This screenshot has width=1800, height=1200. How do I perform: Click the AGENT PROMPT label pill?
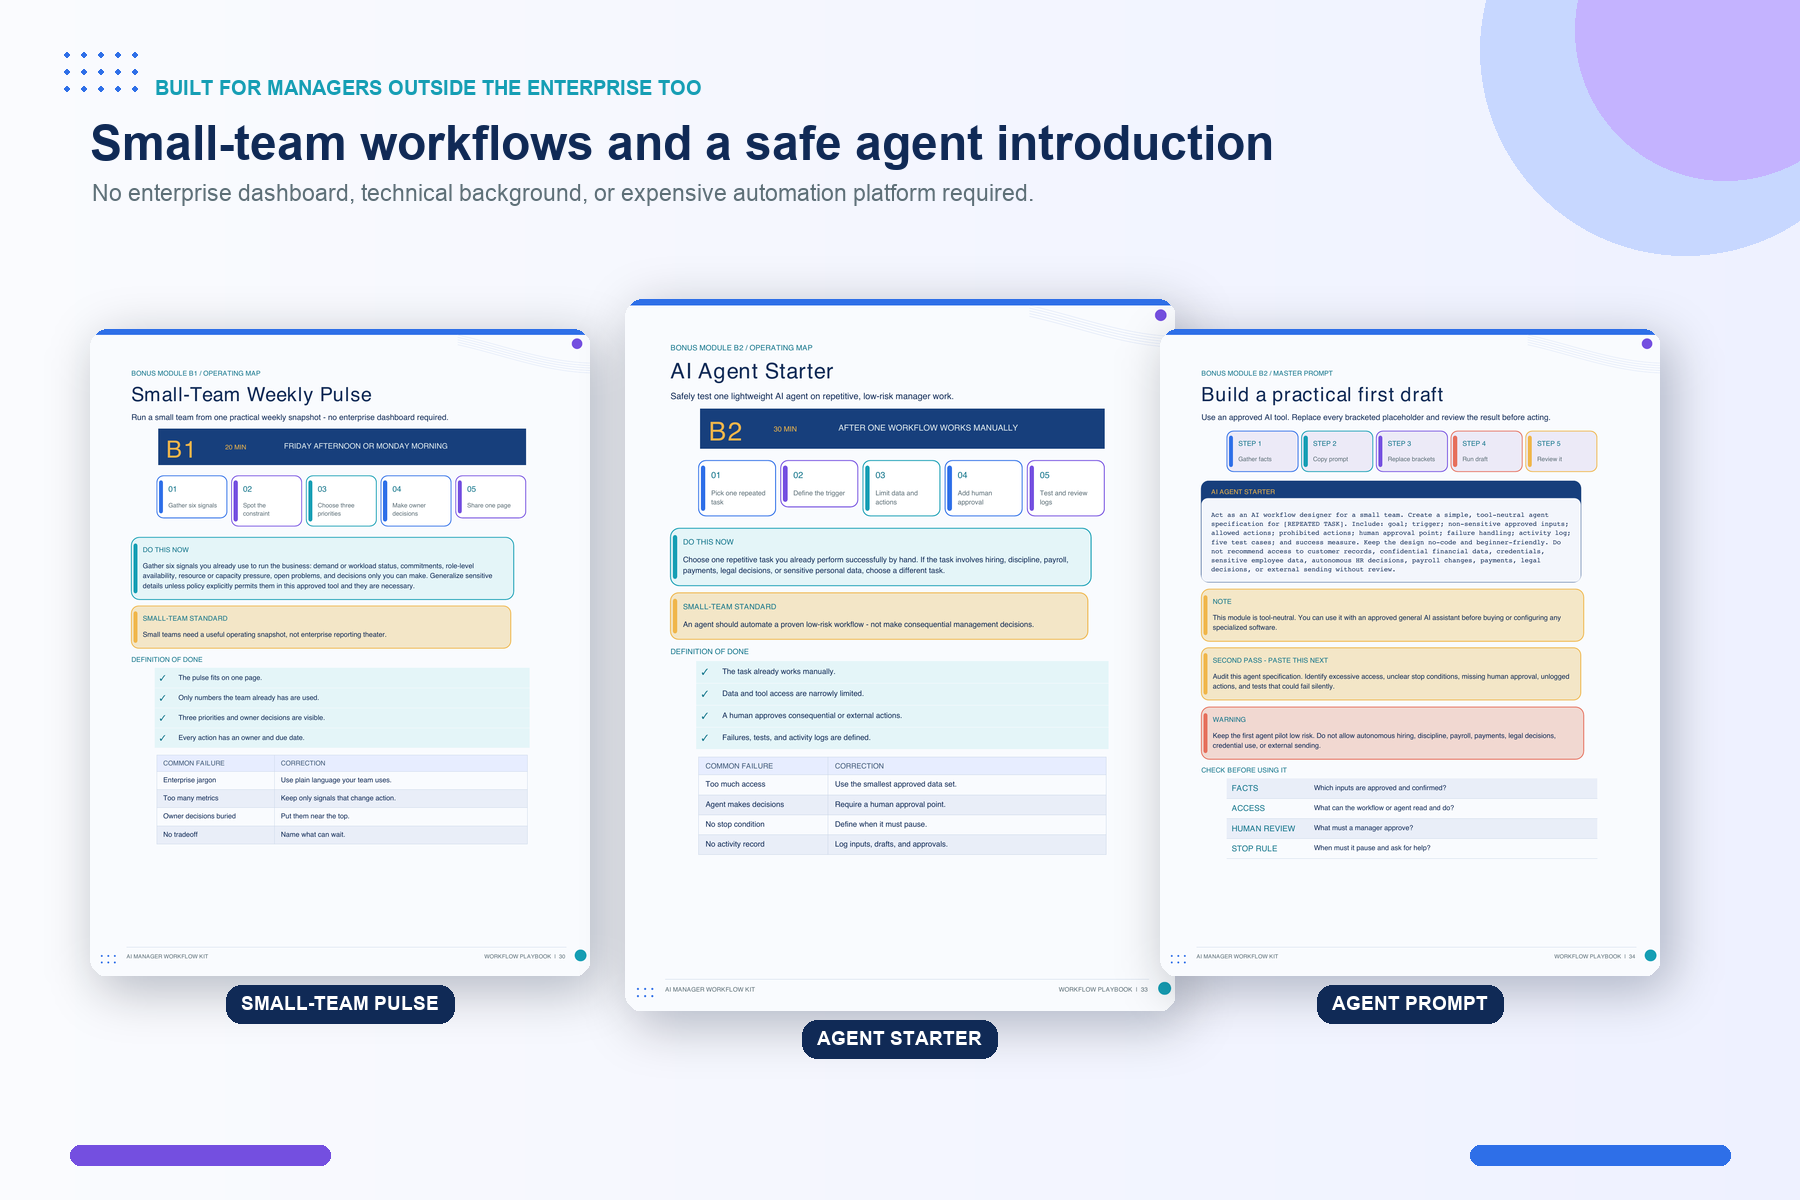pyautogui.click(x=1410, y=1004)
